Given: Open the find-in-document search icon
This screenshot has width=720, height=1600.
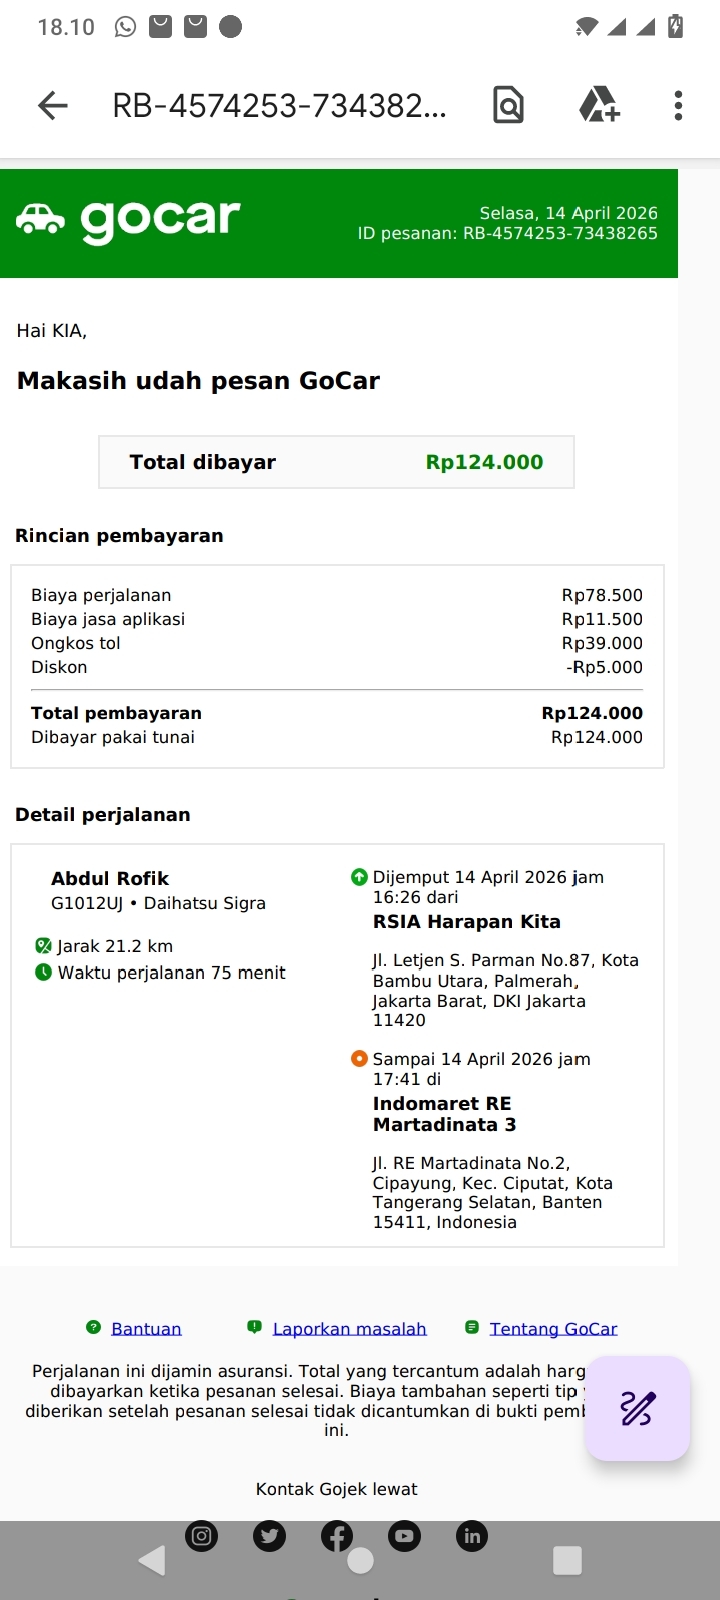Looking at the screenshot, I should (508, 105).
